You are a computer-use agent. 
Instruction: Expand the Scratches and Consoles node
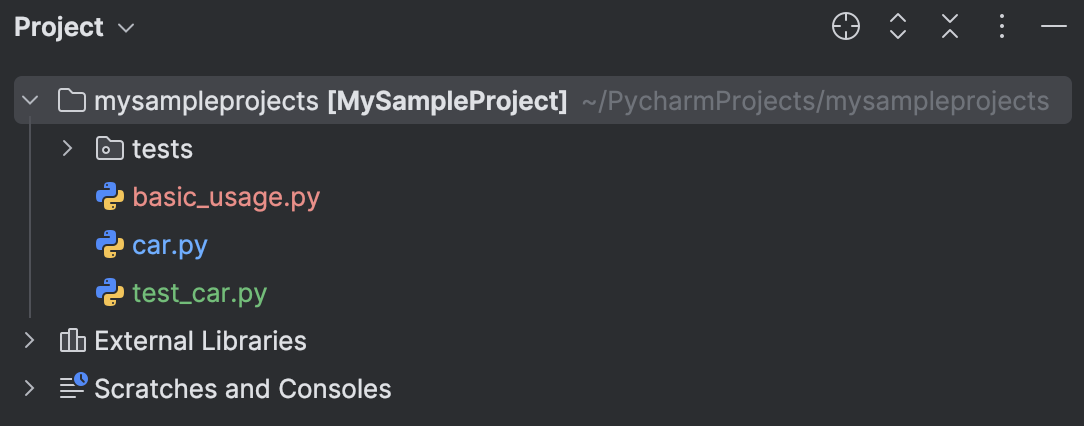(x=30, y=388)
